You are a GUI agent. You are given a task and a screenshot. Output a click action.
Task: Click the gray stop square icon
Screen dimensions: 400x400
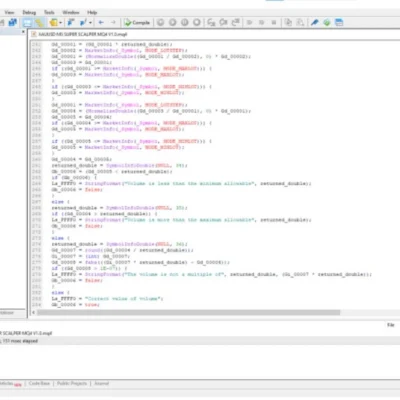[x=274, y=22]
